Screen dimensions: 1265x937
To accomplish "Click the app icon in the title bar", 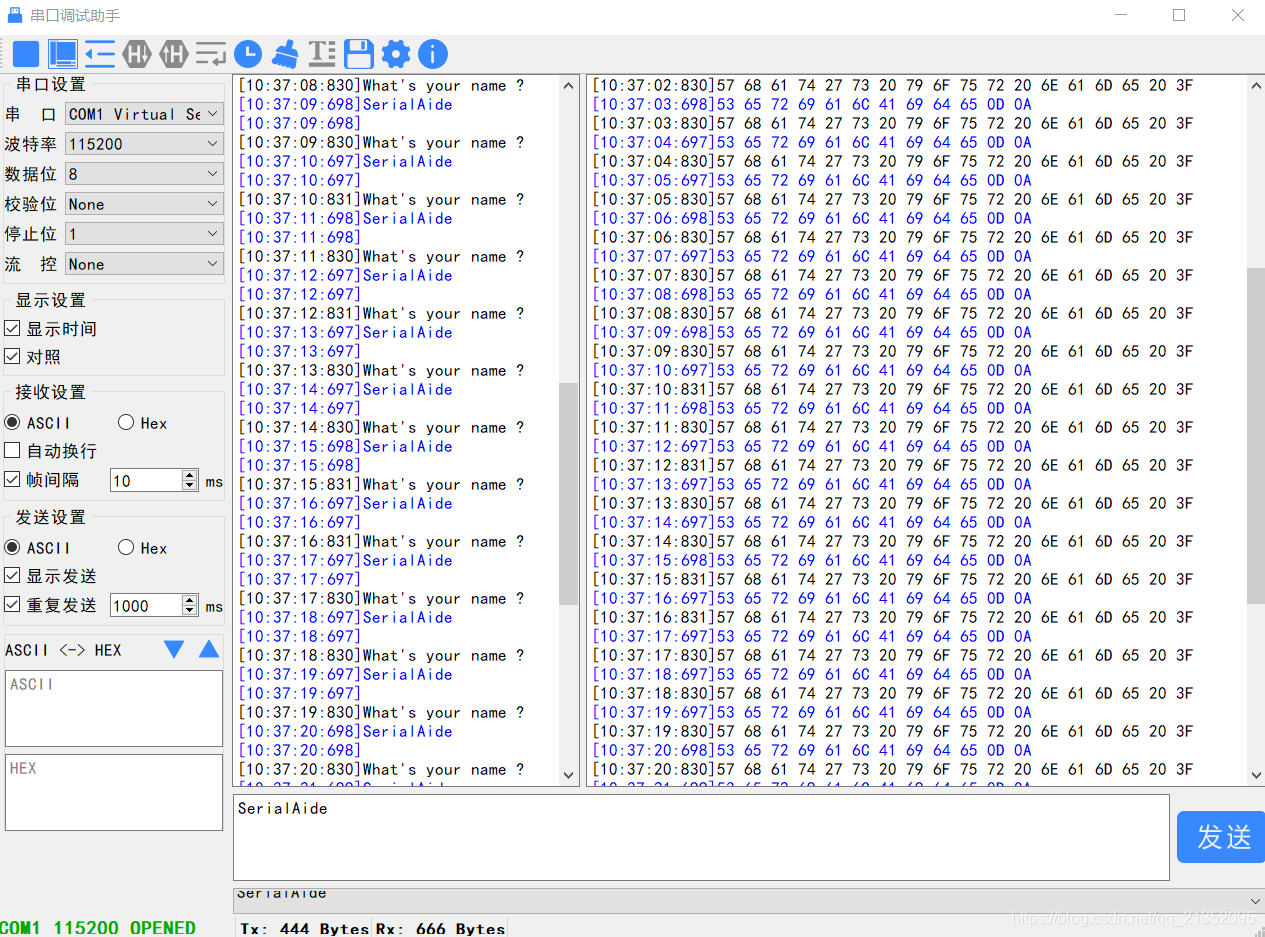I will point(14,15).
